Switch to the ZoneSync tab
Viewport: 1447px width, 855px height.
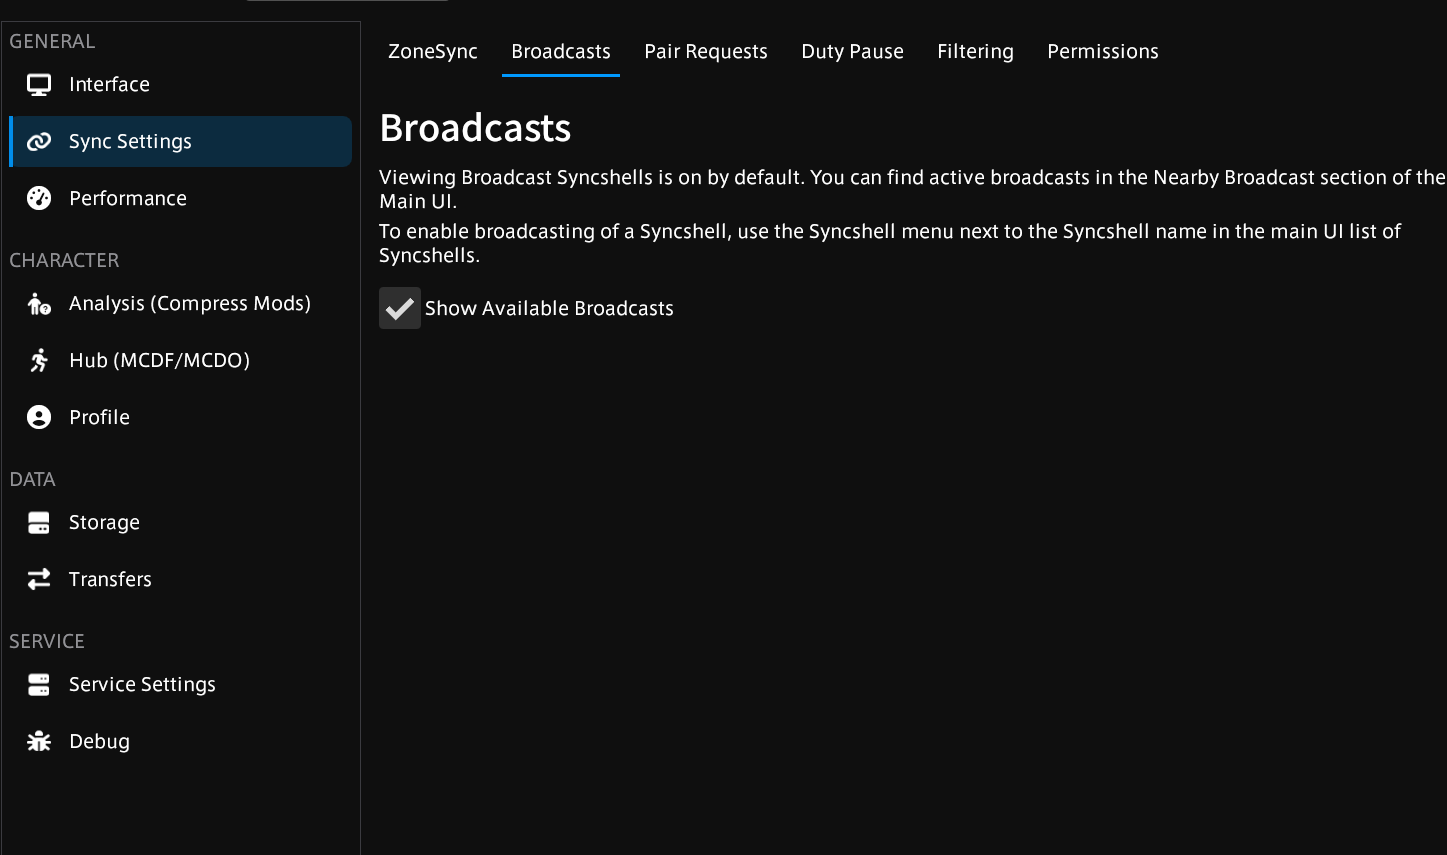[x=433, y=52]
